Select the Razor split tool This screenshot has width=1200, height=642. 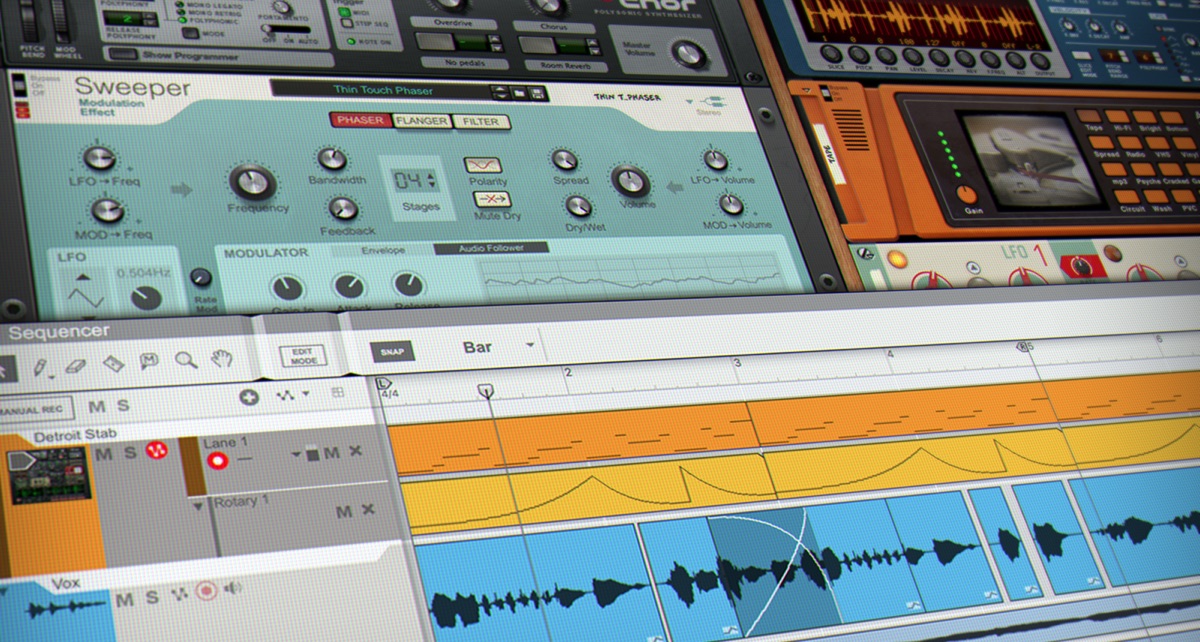[x=113, y=364]
